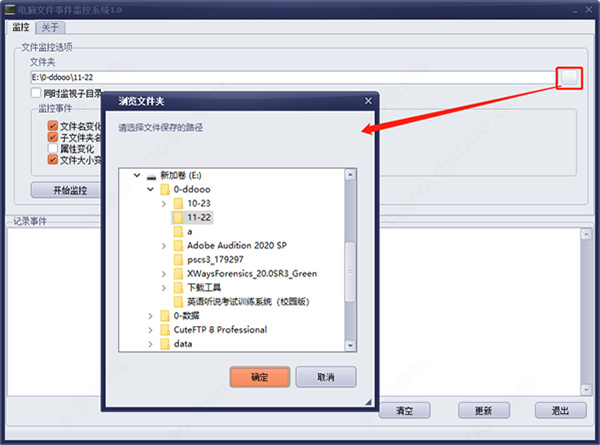Image resolution: width=600 pixels, height=445 pixels.
Task: Switch to the 监控 tab
Action: [21, 27]
